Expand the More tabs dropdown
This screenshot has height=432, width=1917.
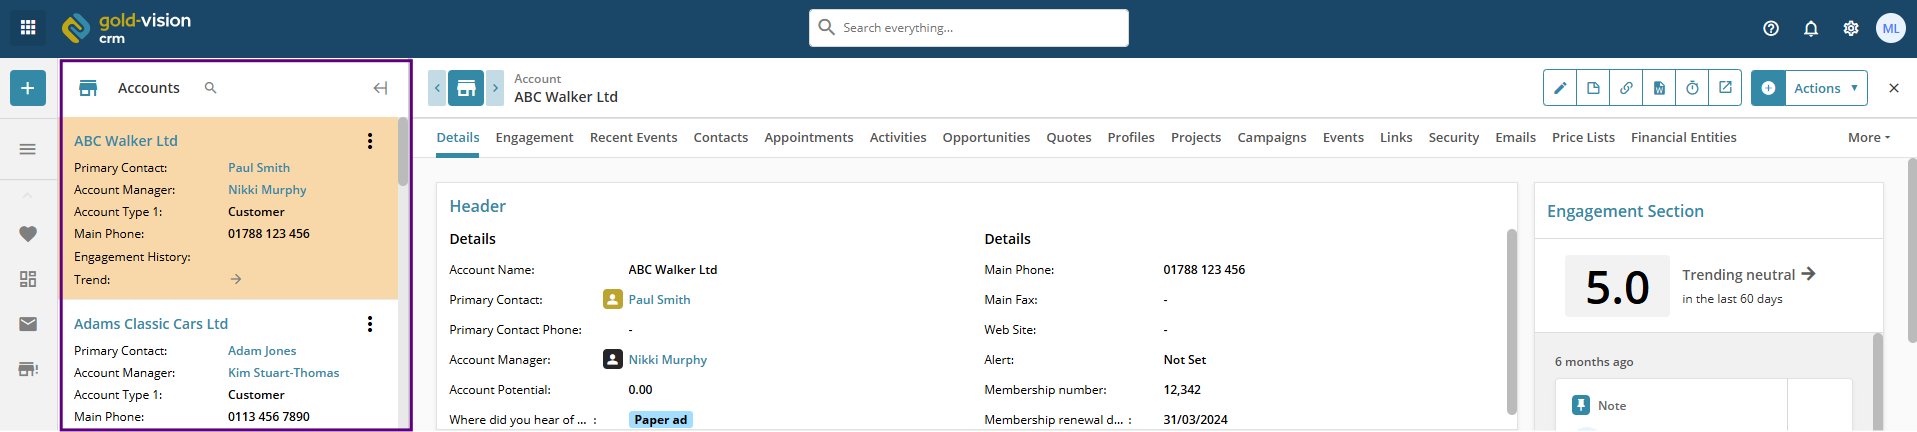click(x=1868, y=138)
